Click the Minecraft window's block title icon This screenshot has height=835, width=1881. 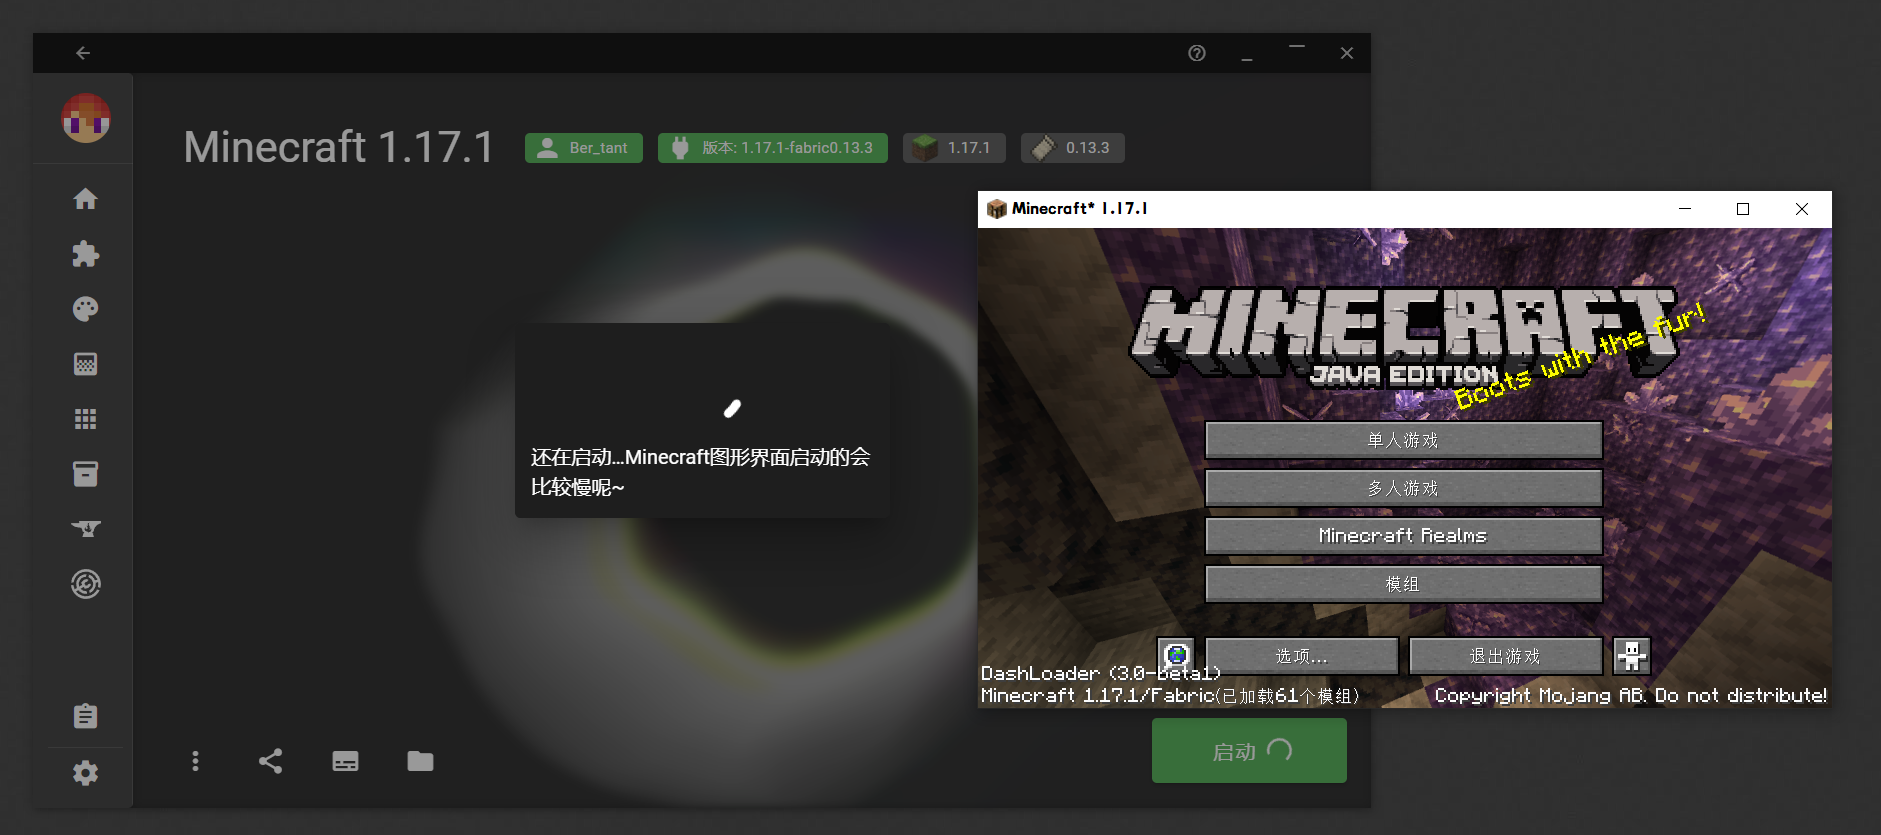coord(996,209)
